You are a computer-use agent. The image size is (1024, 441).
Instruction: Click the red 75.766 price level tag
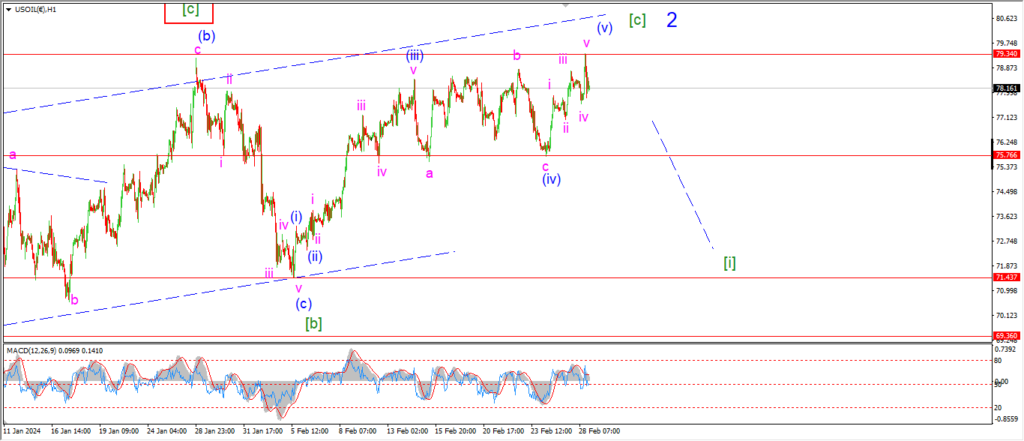coord(1005,155)
